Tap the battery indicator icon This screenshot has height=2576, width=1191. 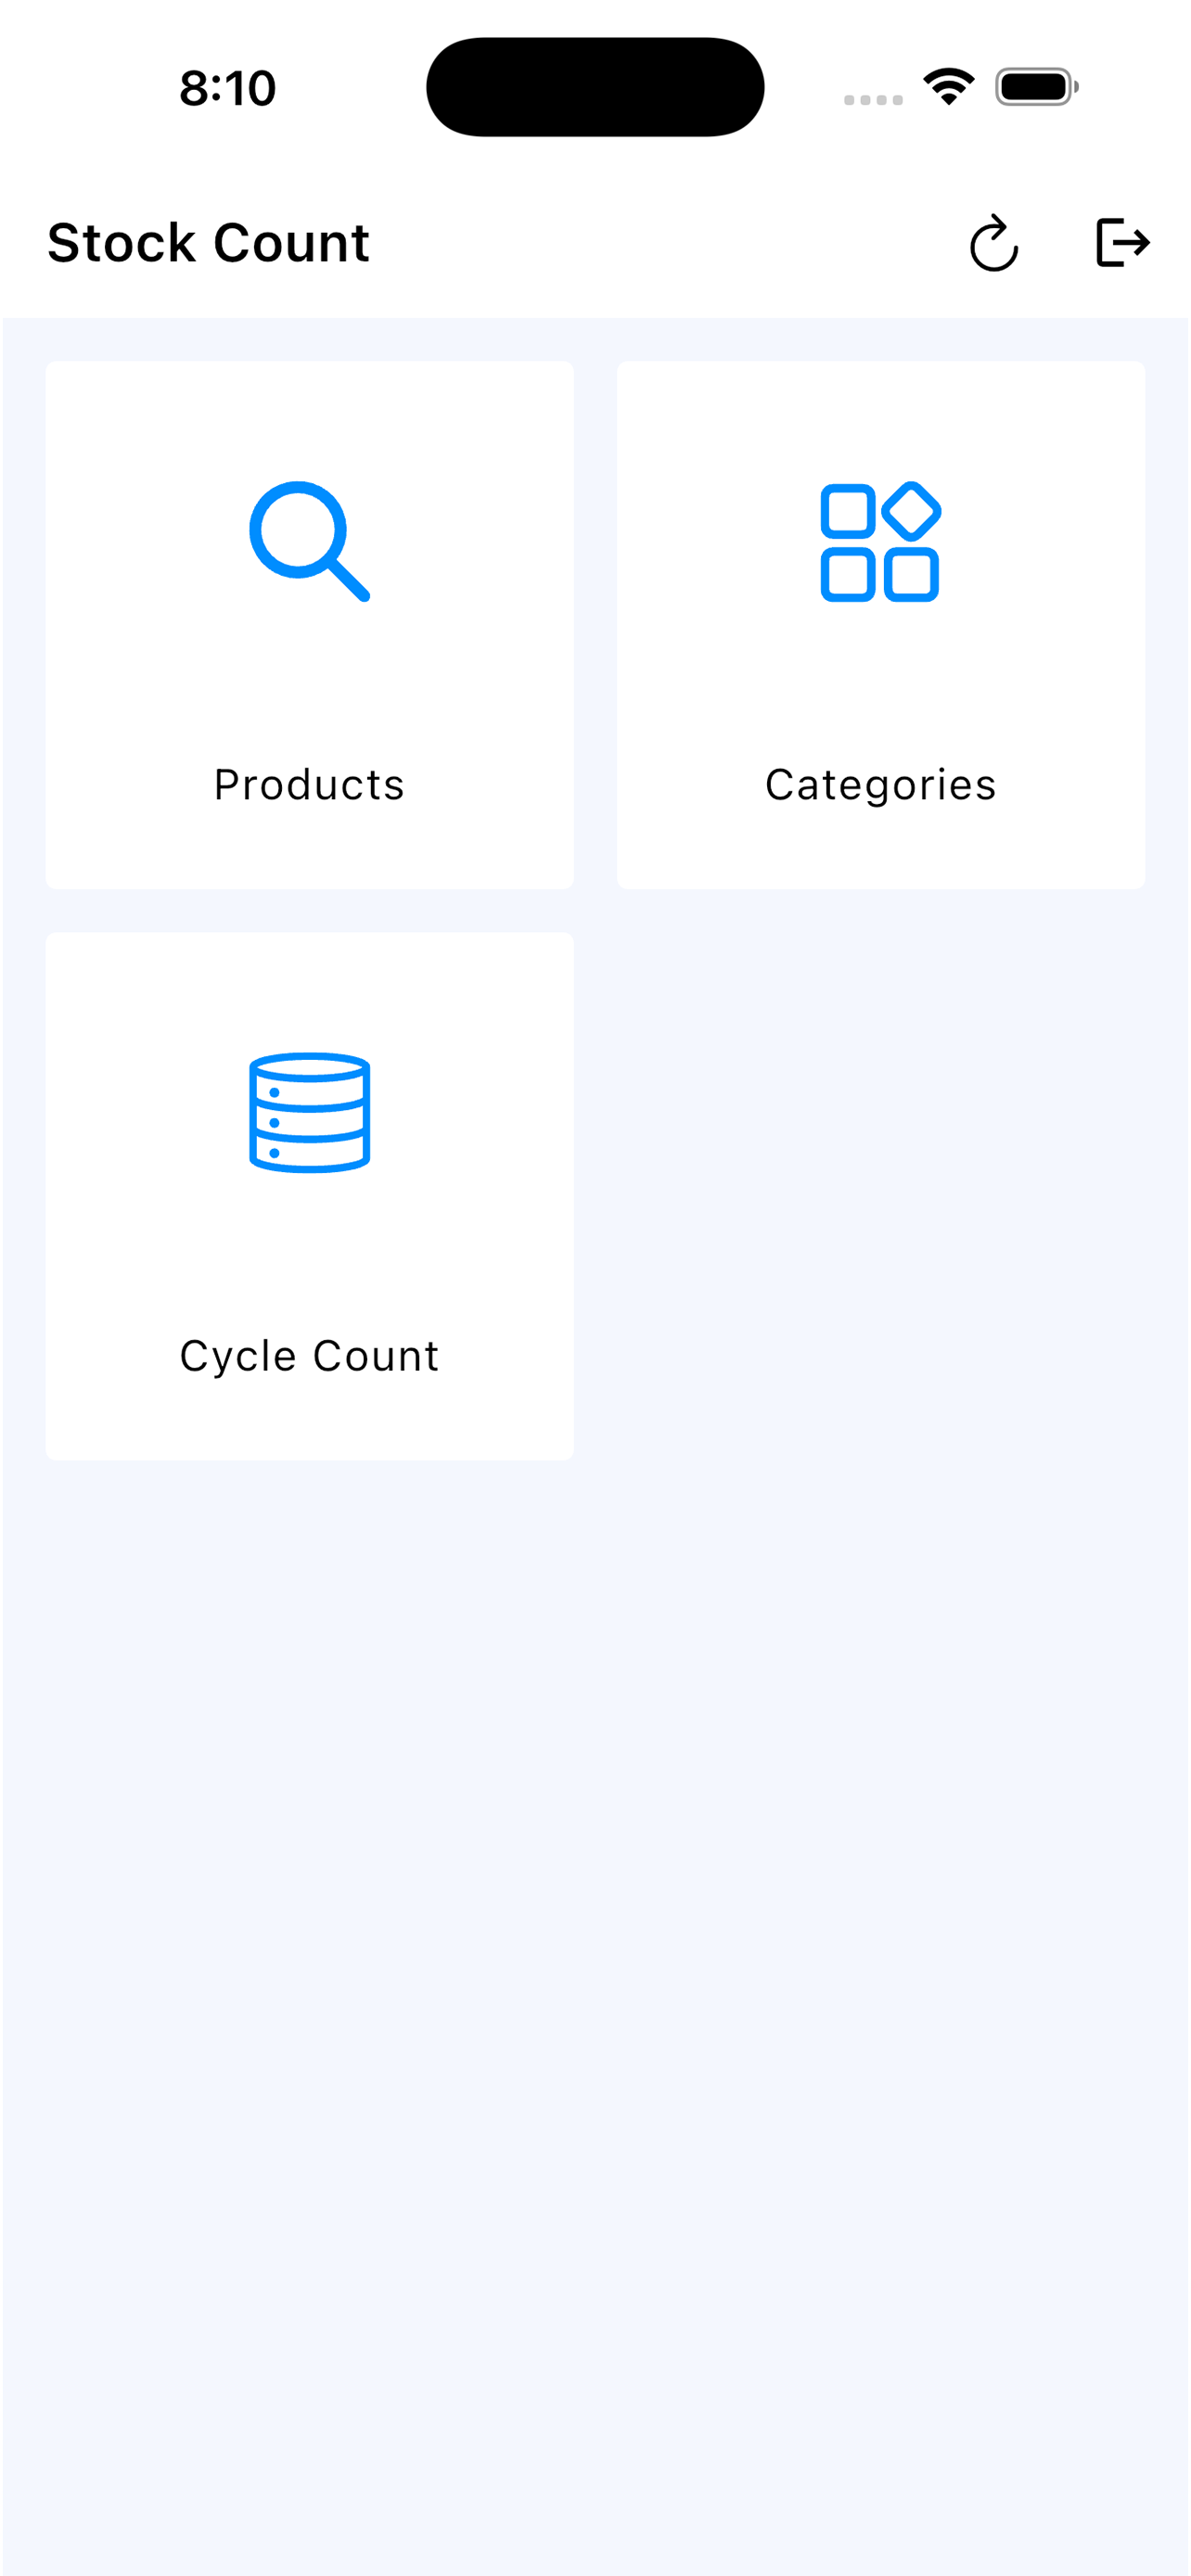point(1036,87)
